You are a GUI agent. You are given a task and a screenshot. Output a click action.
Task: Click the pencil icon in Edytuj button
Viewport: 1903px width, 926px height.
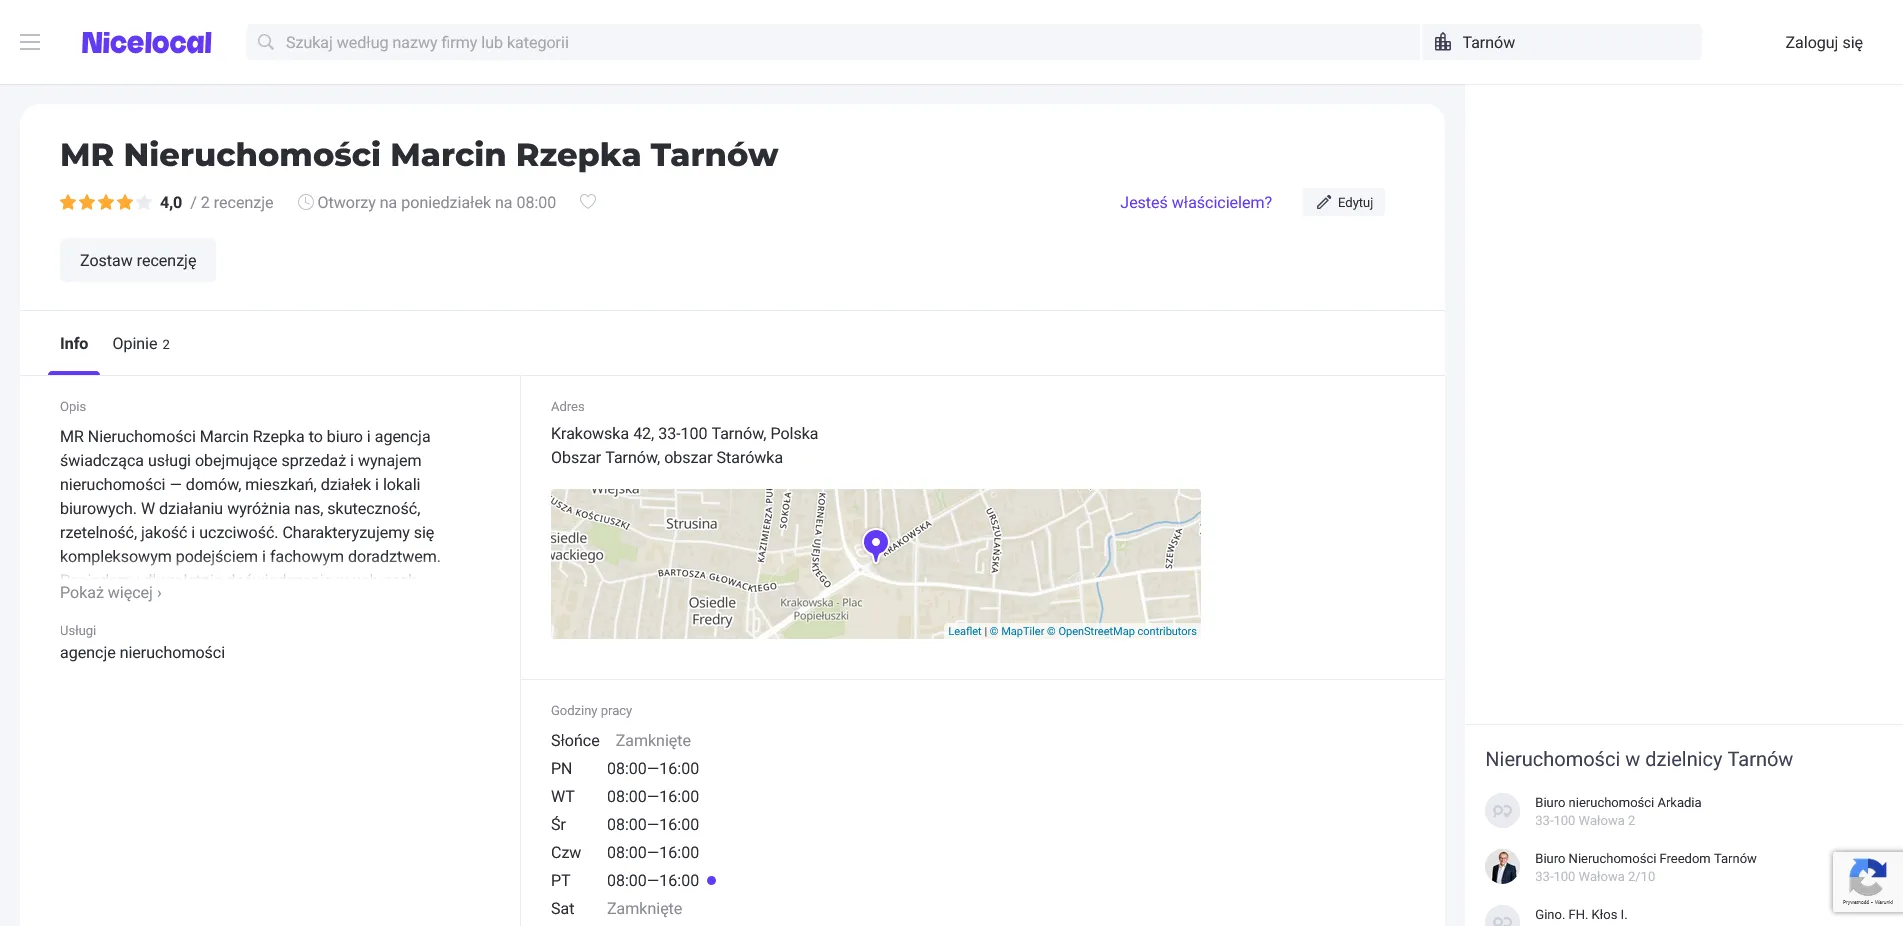tap(1323, 202)
